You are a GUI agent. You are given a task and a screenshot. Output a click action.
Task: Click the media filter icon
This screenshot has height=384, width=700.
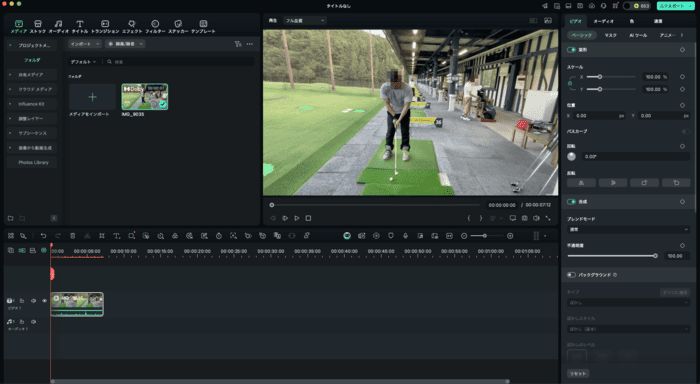coord(238,44)
